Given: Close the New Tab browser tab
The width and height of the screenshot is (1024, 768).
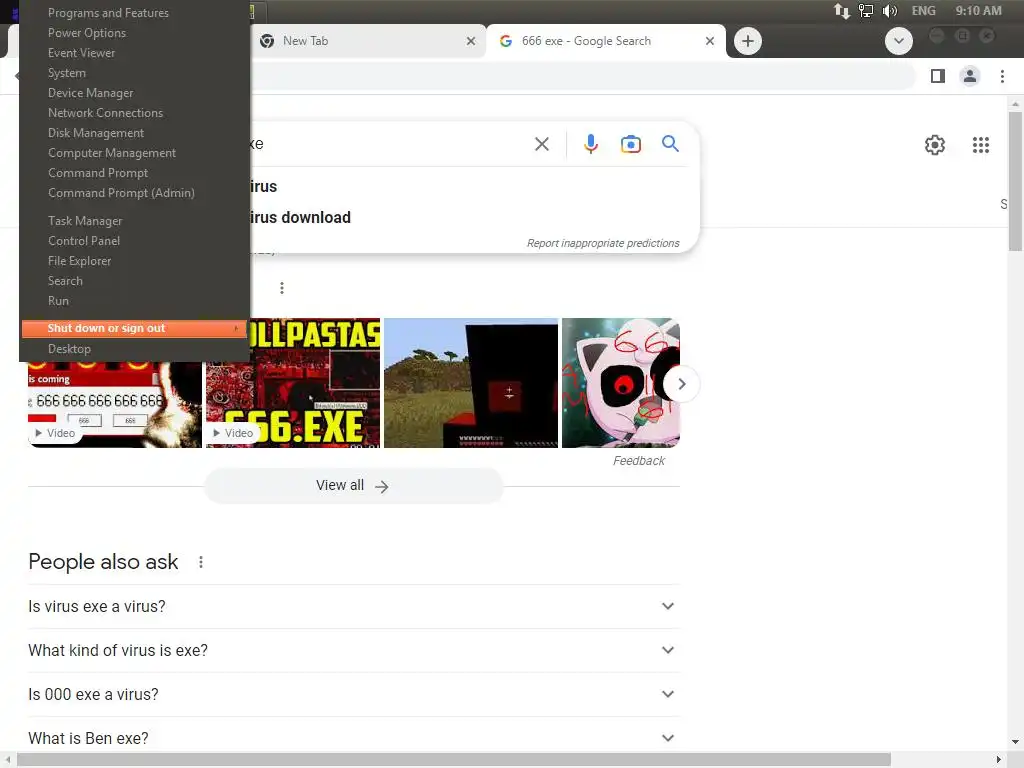Looking at the screenshot, I should [471, 41].
